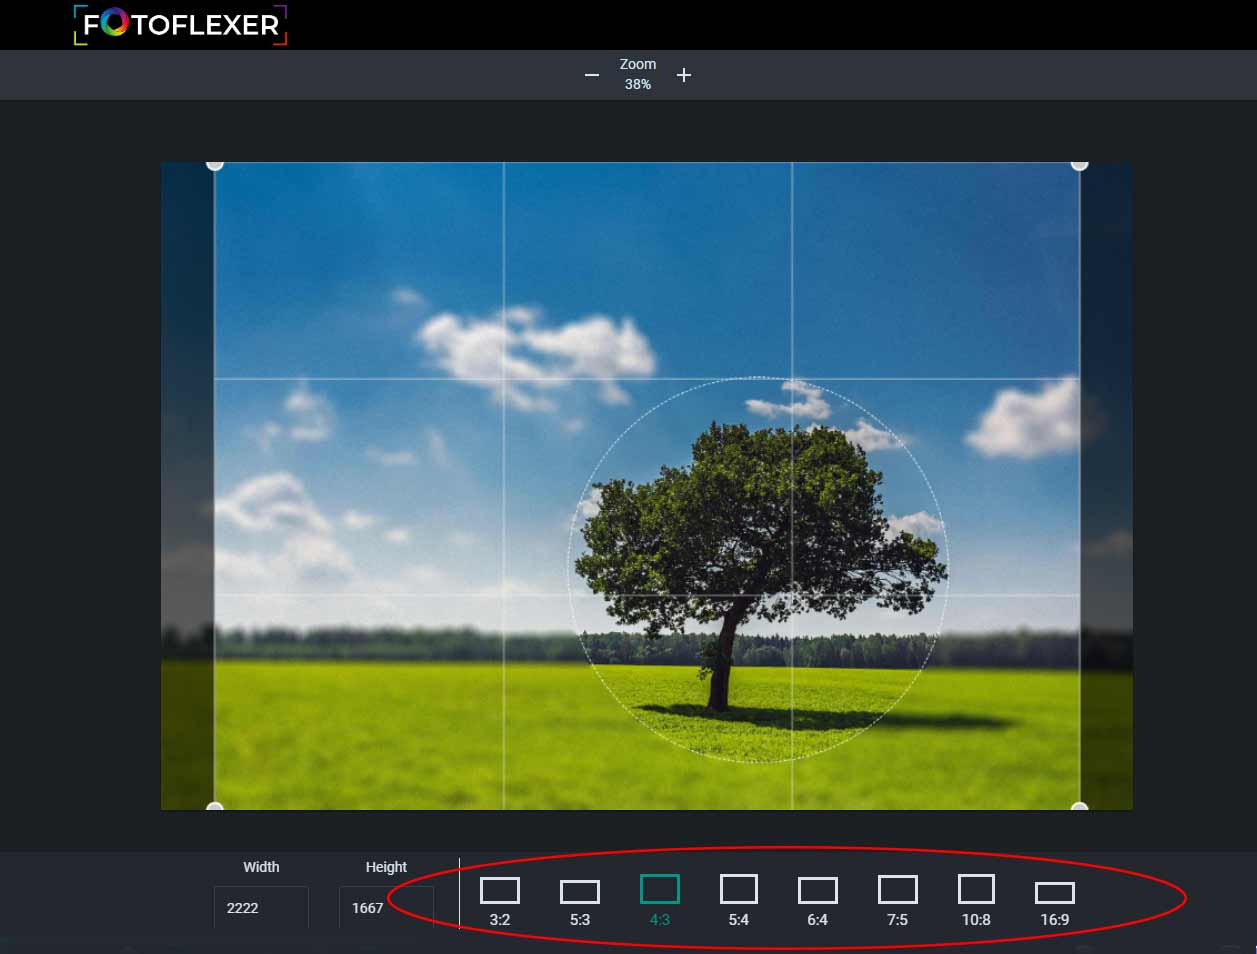Viewport: 1257px width, 954px height.
Task: Click the bottom-right crop handle
Action: point(1079,806)
